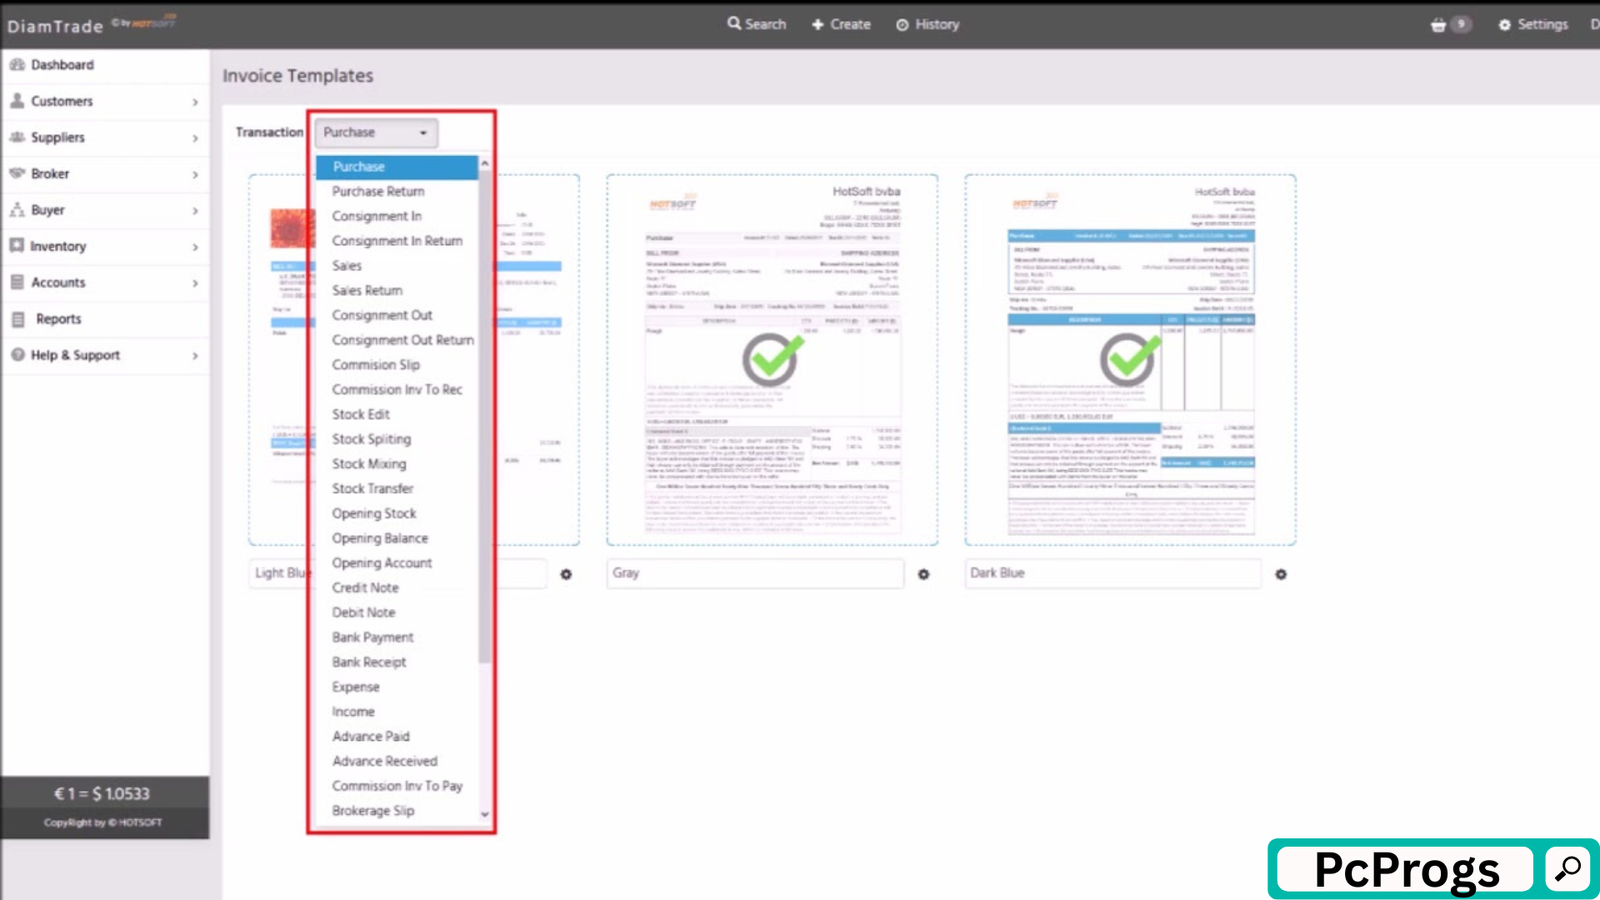The width and height of the screenshot is (1600, 900).
Task: Select the Gray invoice template thumbnail
Action: pyautogui.click(x=772, y=360)
